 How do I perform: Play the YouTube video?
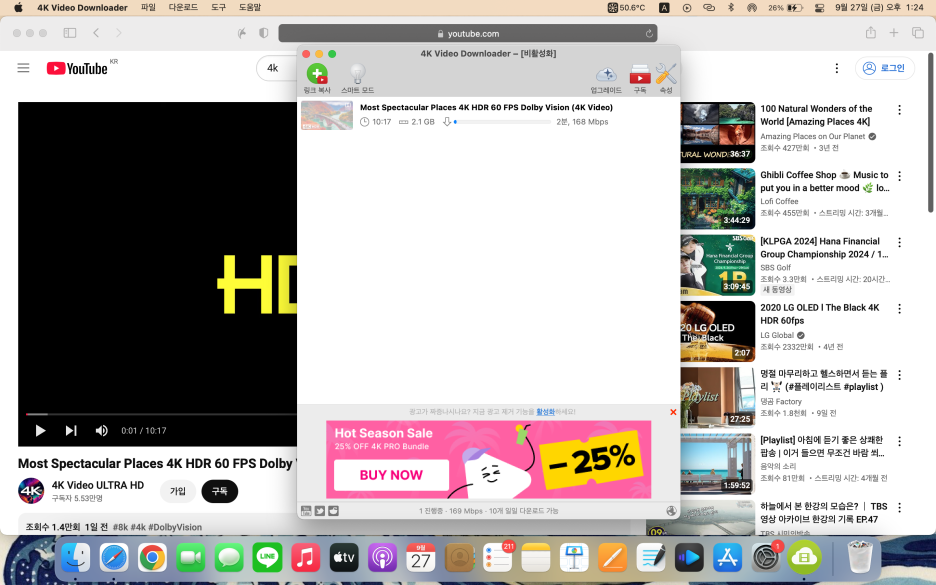(x=40, y=430)
